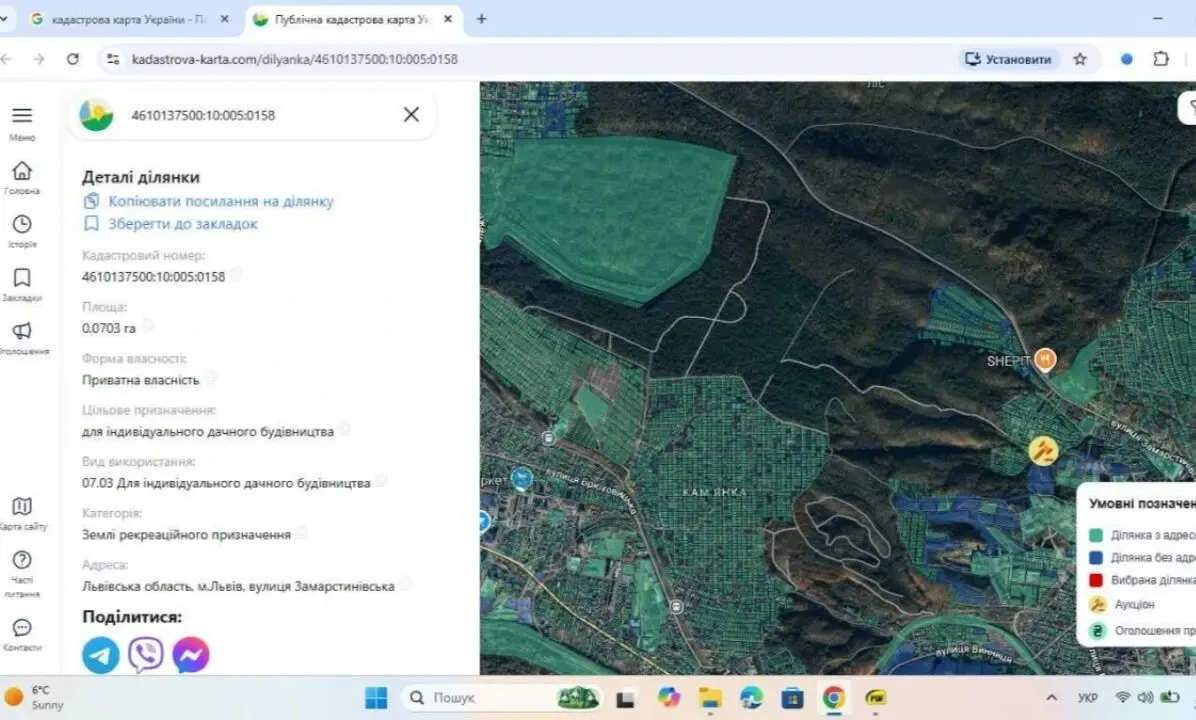
Task: Open Карта сайту map icon
Action: point(22,507)
